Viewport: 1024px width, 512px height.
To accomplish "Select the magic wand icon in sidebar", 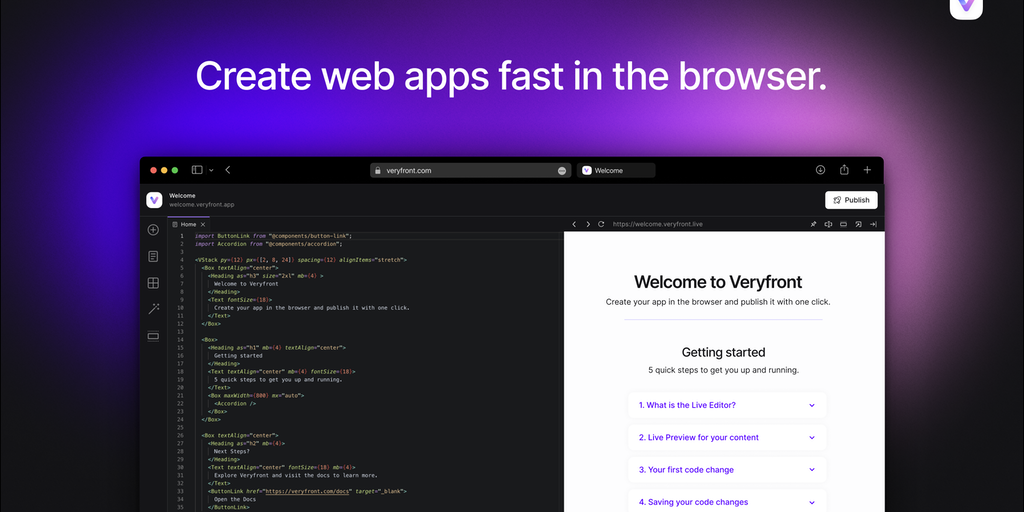I will coord(153,309).
